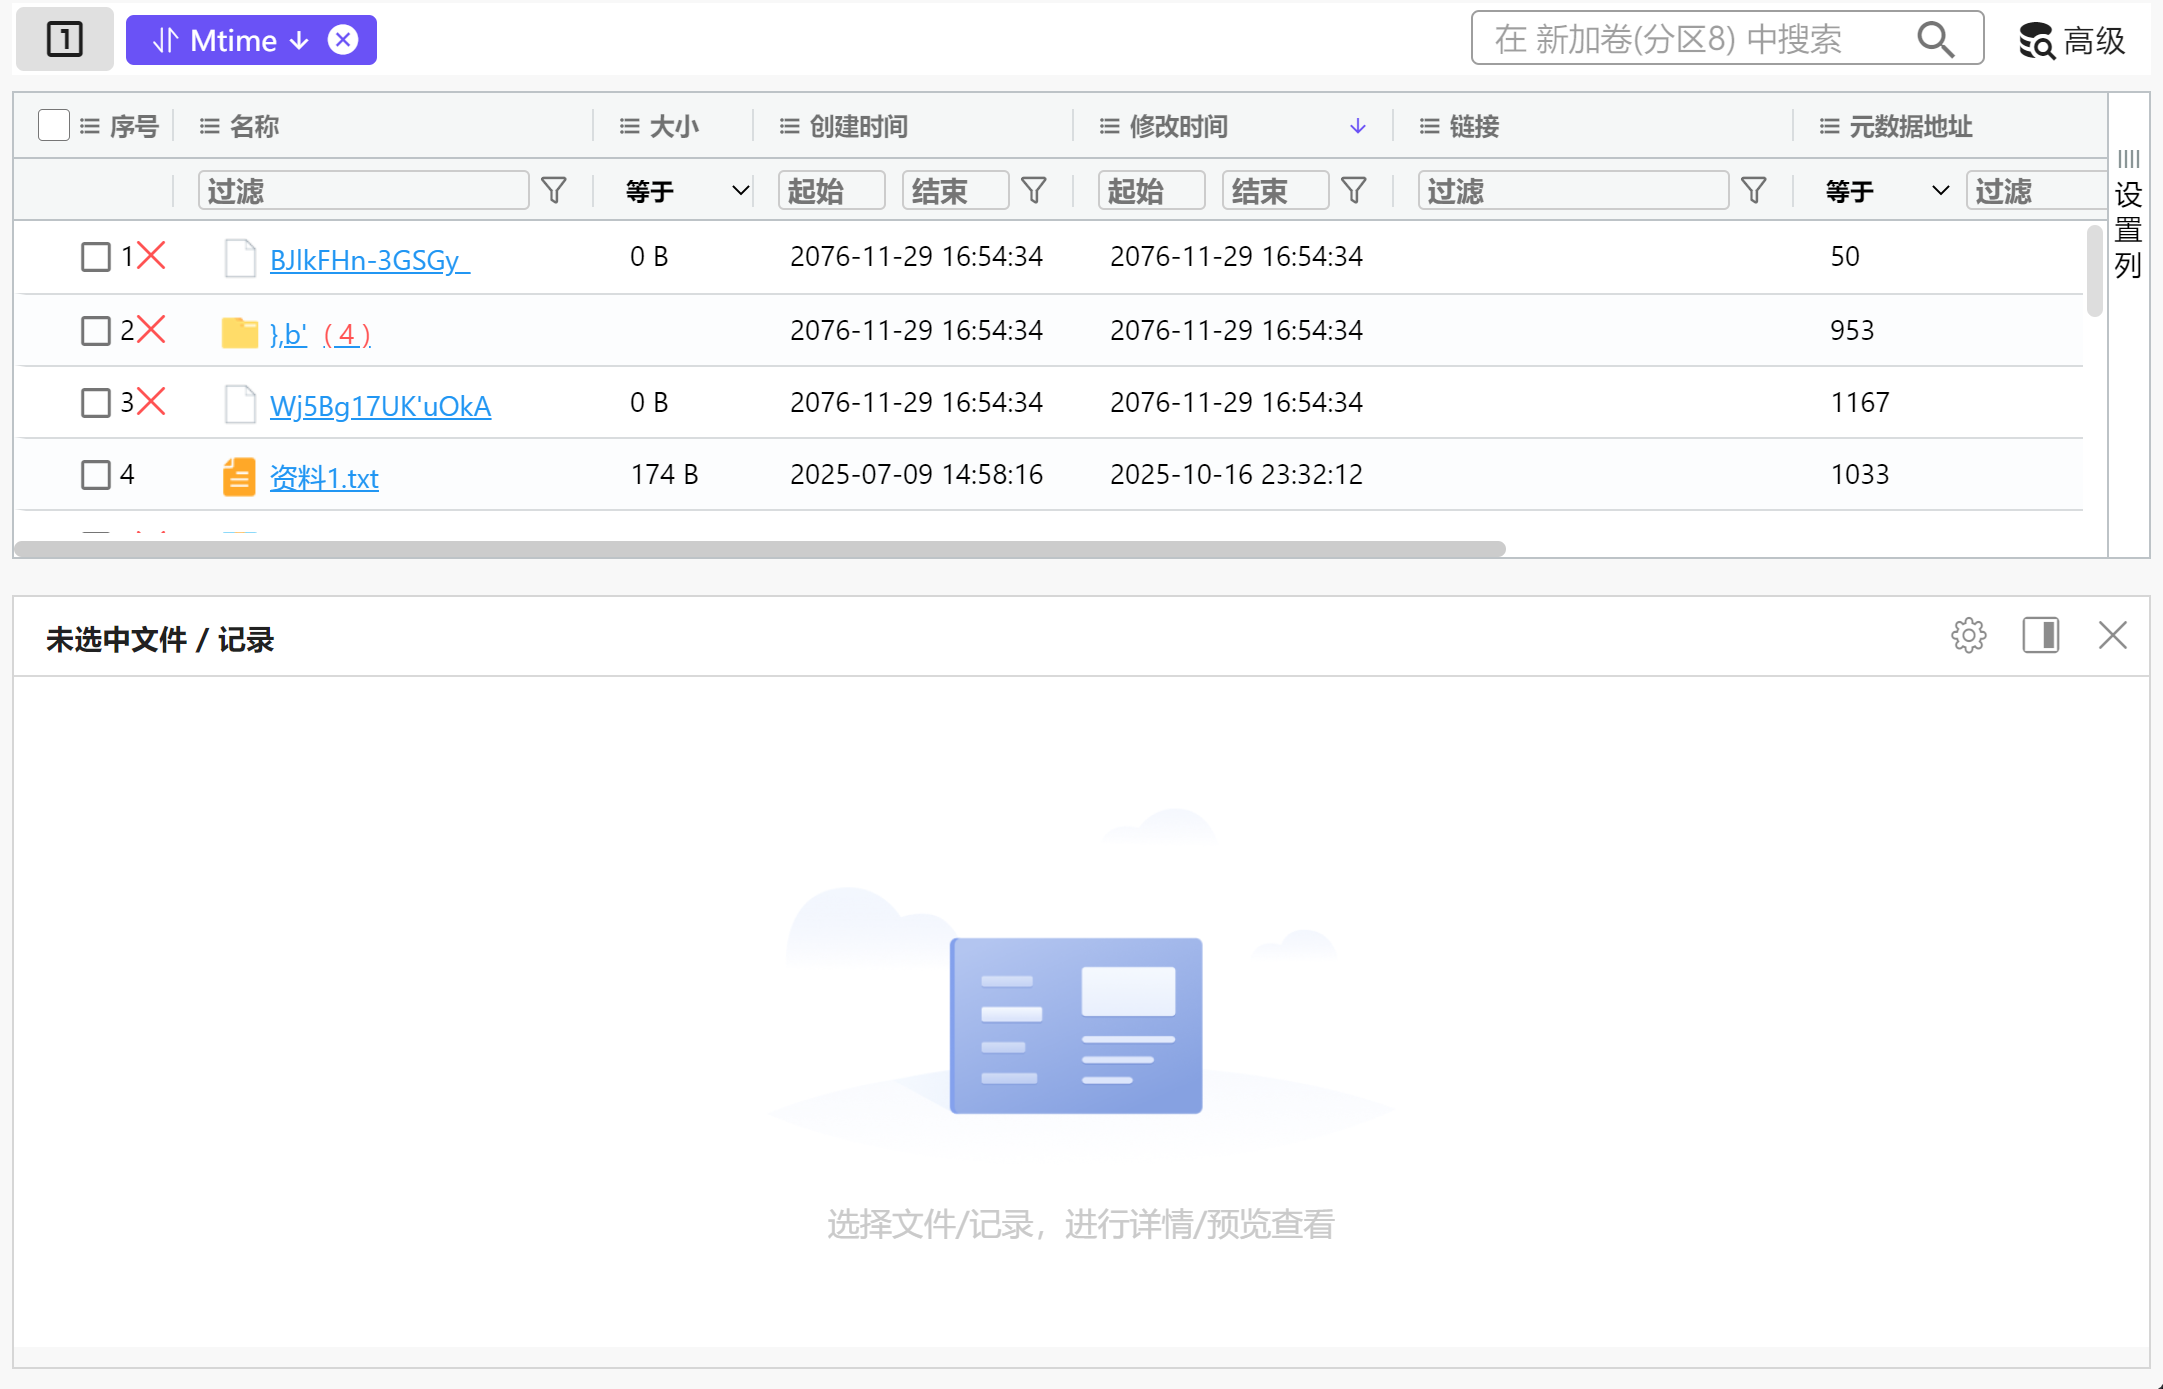The width and height of the screenshot is (2163, 1389).
Task: Click the search magnifier icon
Action: (x=1935, y=40)
